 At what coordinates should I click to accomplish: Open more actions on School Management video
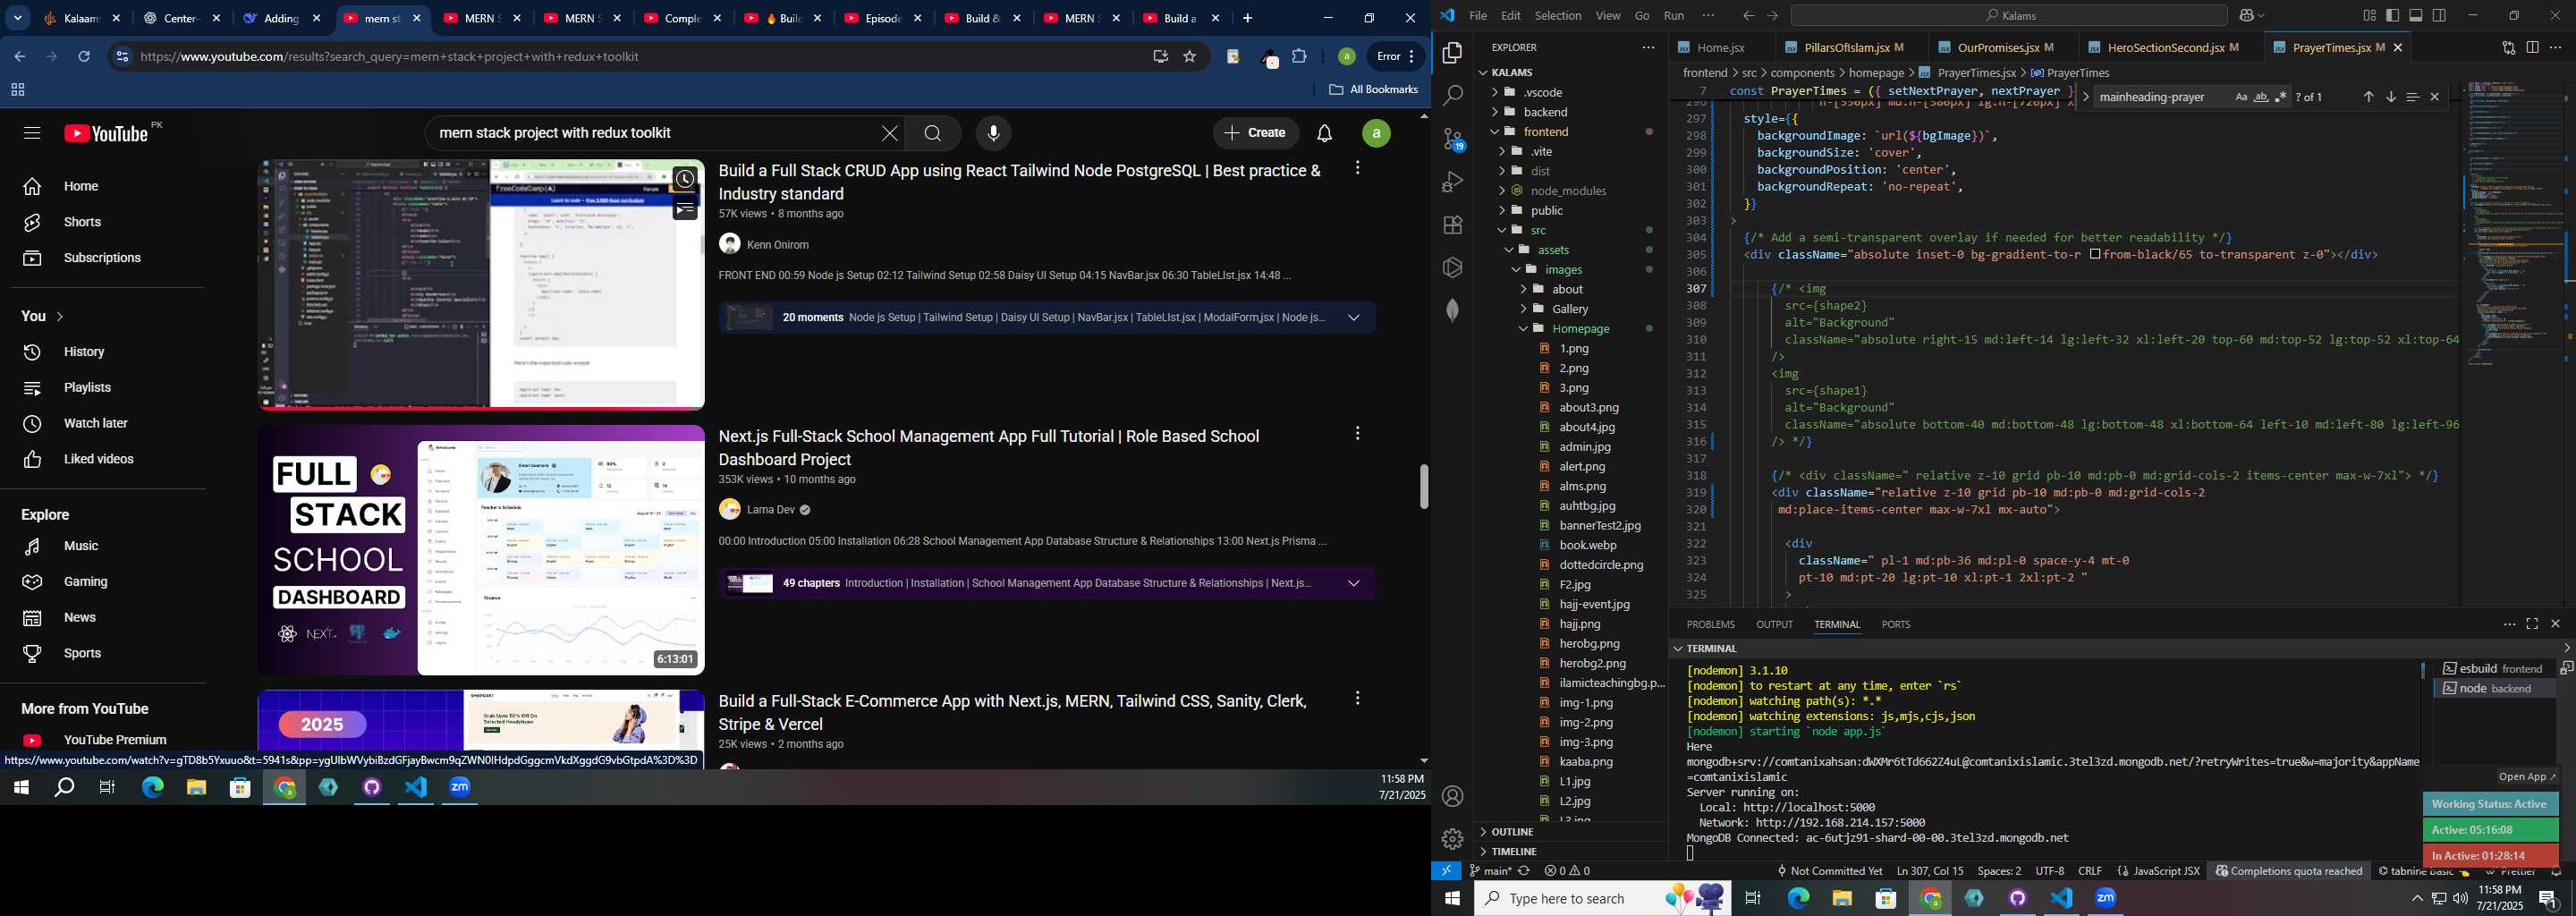pyautogui.click(x=1357, y=434)
